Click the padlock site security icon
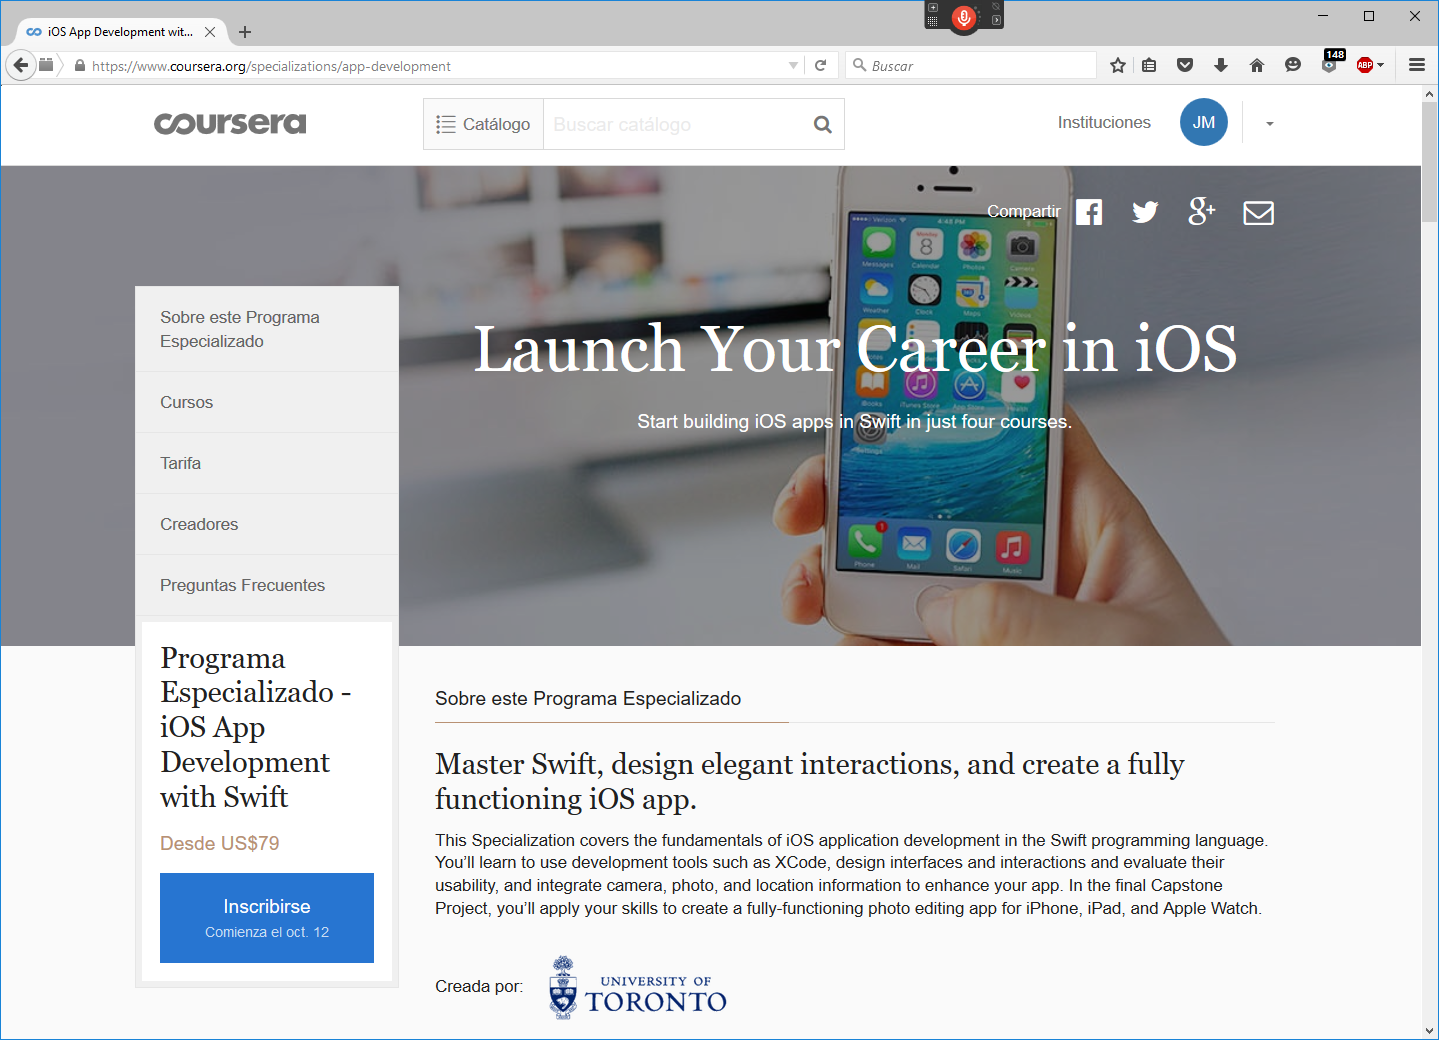This screenshot has height=1040, width=1439. point(80,65)
